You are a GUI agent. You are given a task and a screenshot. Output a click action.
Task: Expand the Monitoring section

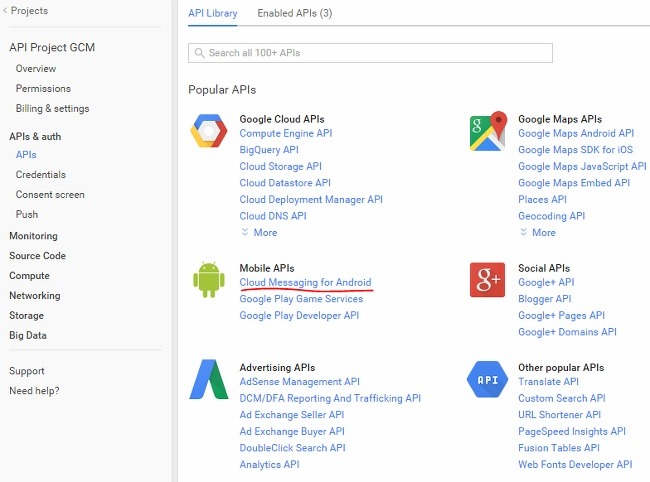[34, 236]
